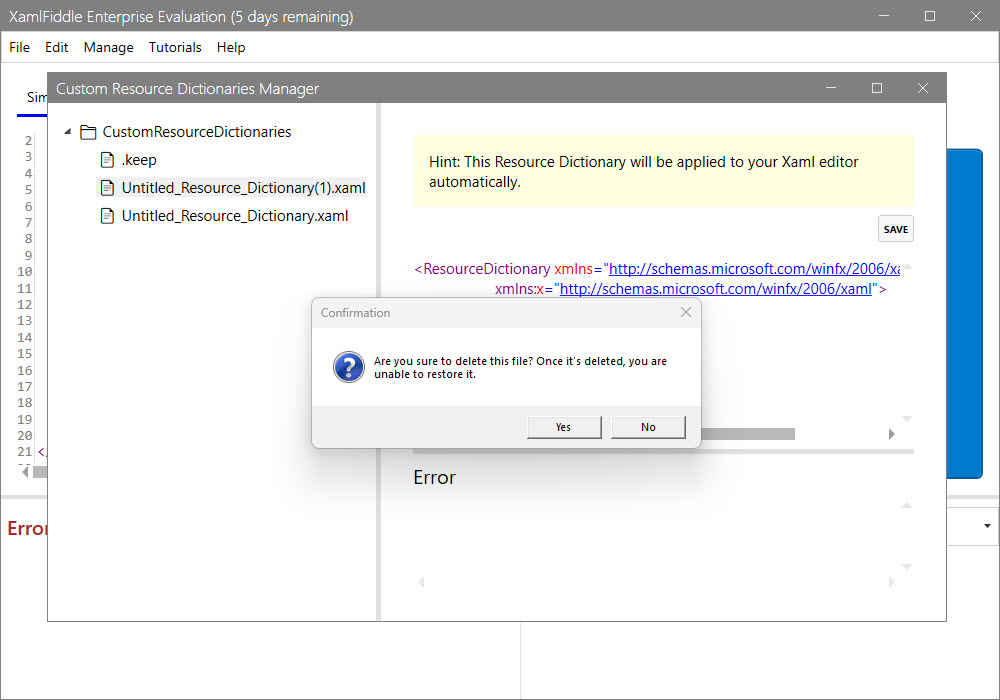Open the File menu
Screen dimensions: 1000x700
pyautogui.click(x=19, y=47)
